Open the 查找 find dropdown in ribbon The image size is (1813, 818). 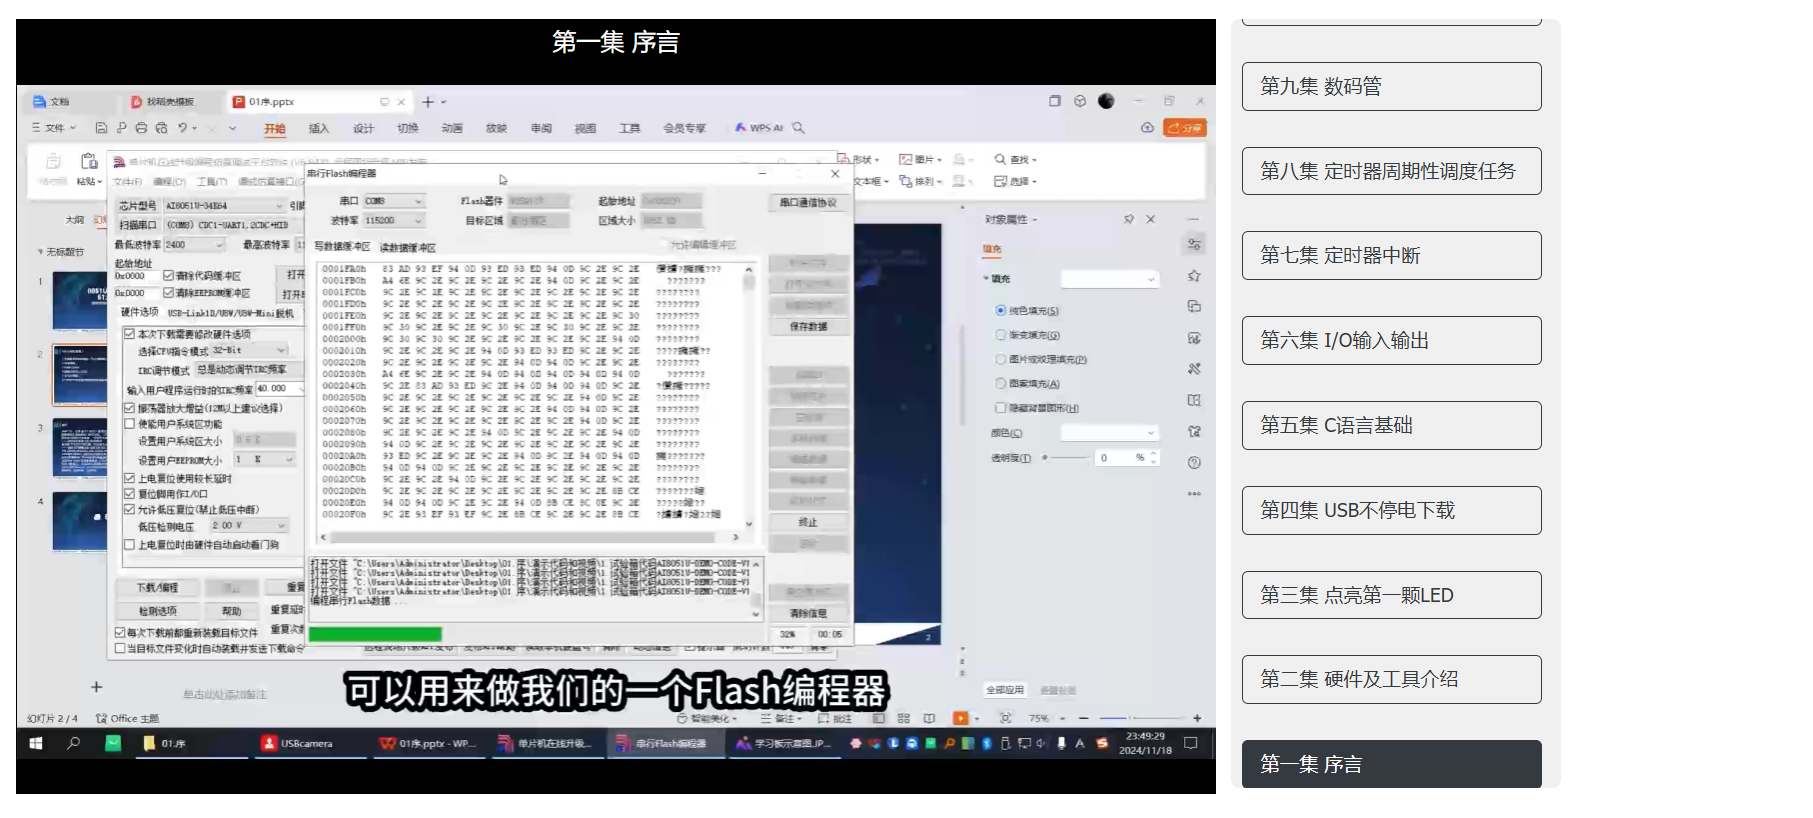1015,159
